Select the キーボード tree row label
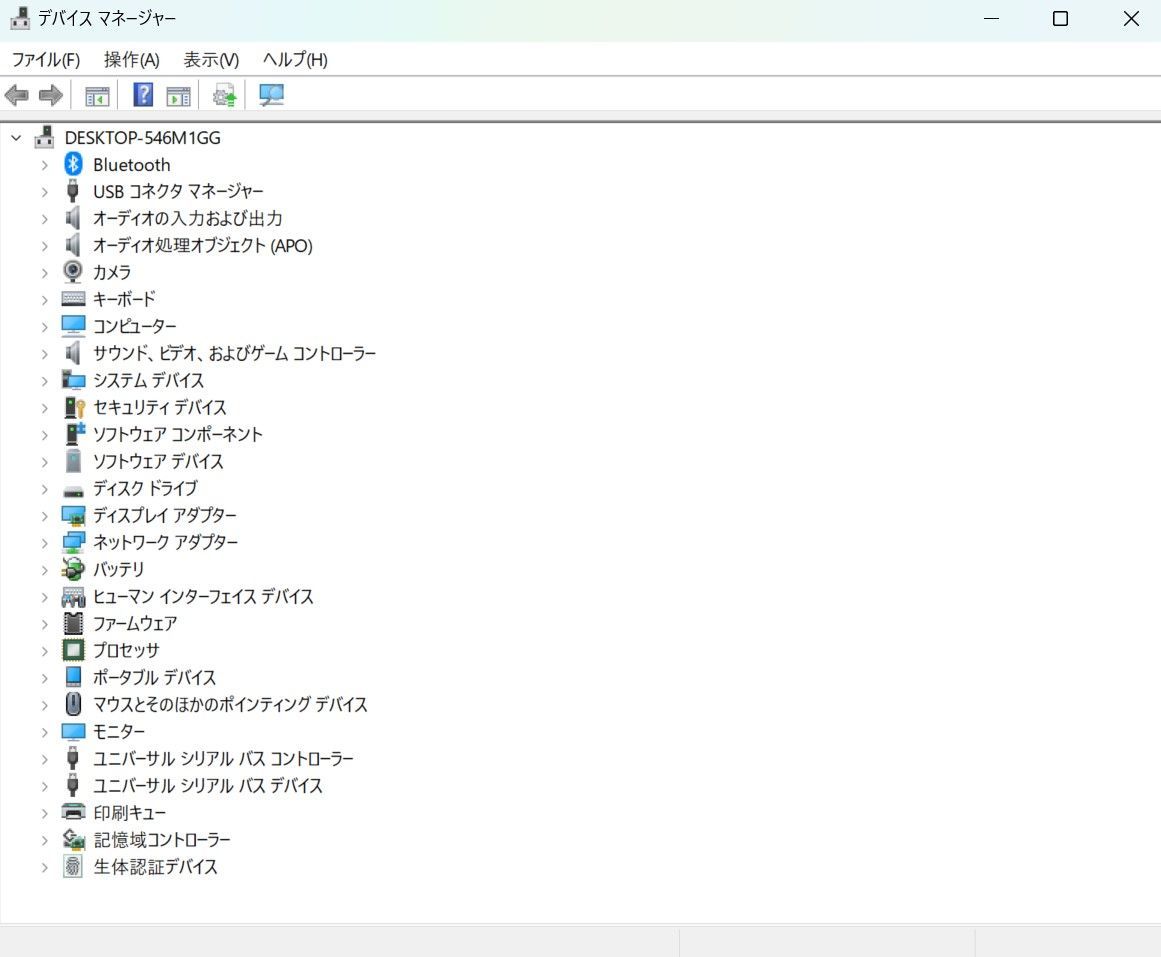 coord(124,299)
